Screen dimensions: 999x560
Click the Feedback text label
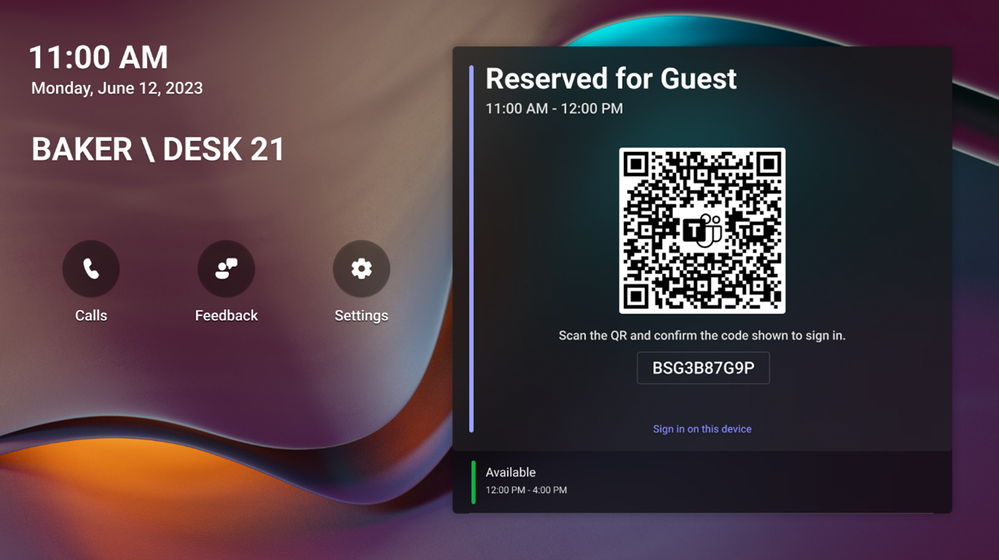point(226,315)
